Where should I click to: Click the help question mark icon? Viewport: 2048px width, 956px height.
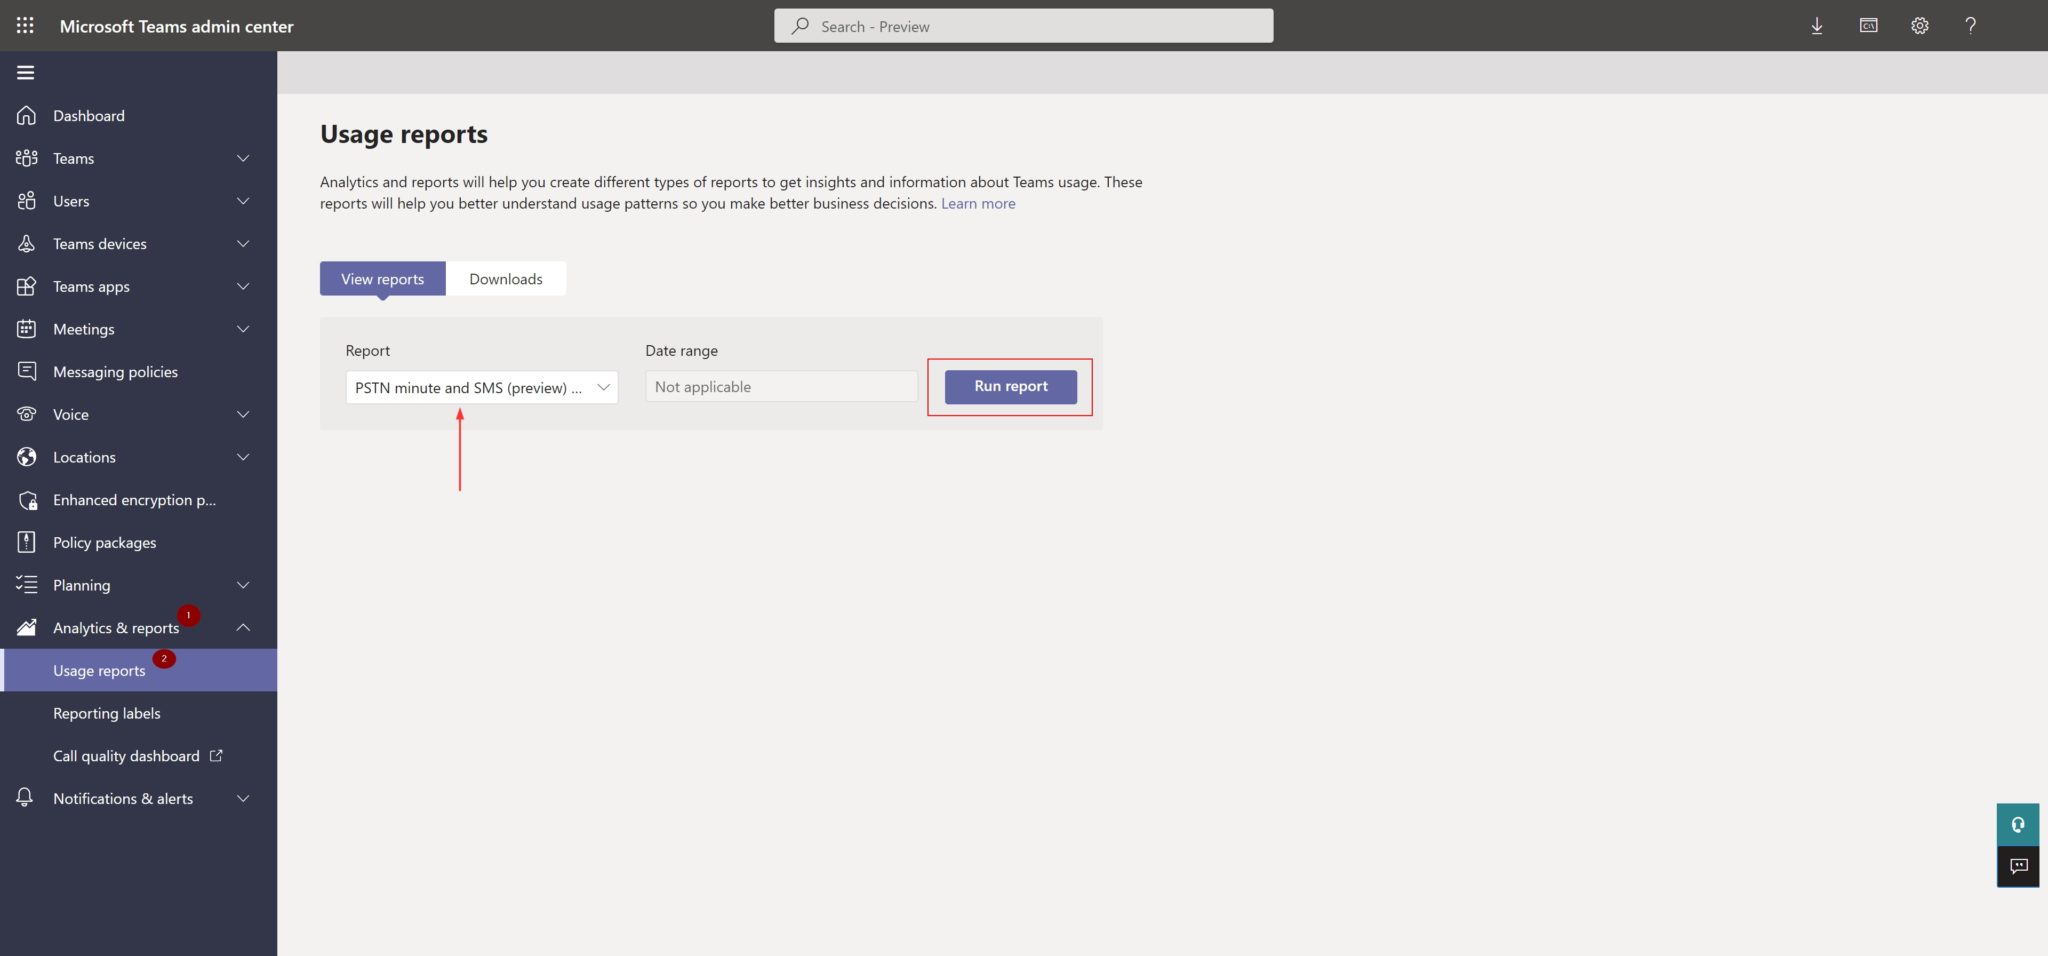(1971, 25)
